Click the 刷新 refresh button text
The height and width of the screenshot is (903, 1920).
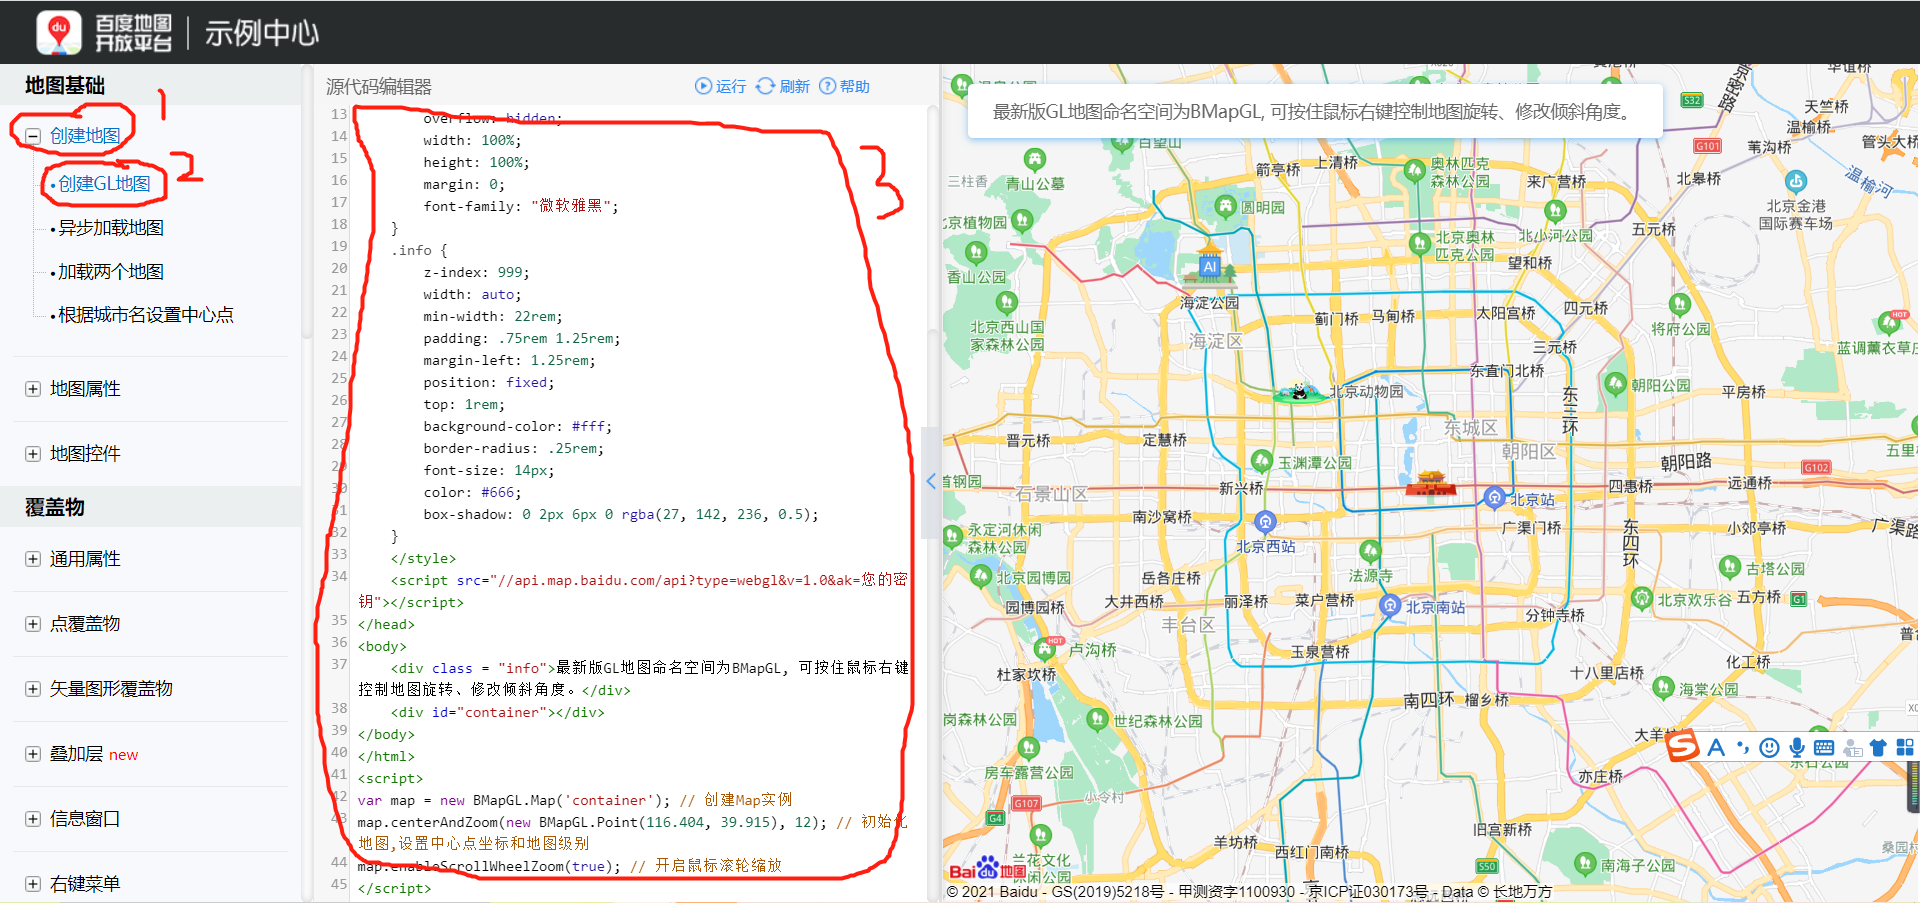point(794,87)
